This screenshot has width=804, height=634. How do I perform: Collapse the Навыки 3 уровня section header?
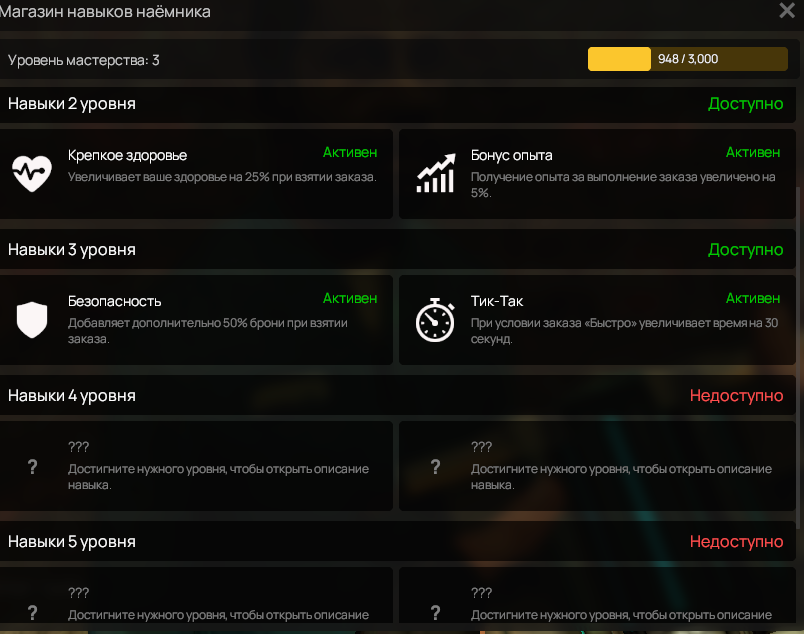pyautogui.click(x=397, y=250)
